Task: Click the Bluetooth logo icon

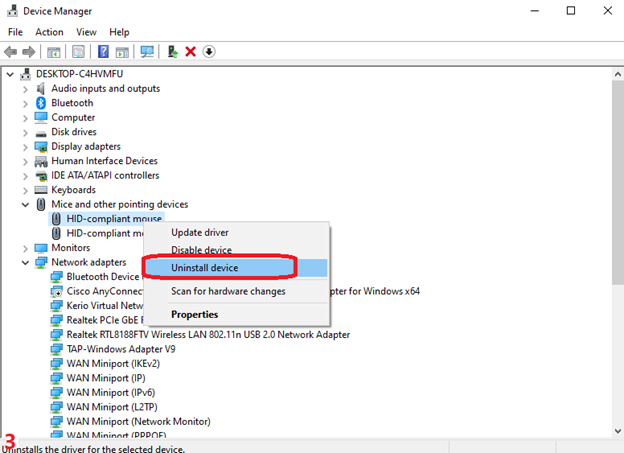Action: [41, 103]
